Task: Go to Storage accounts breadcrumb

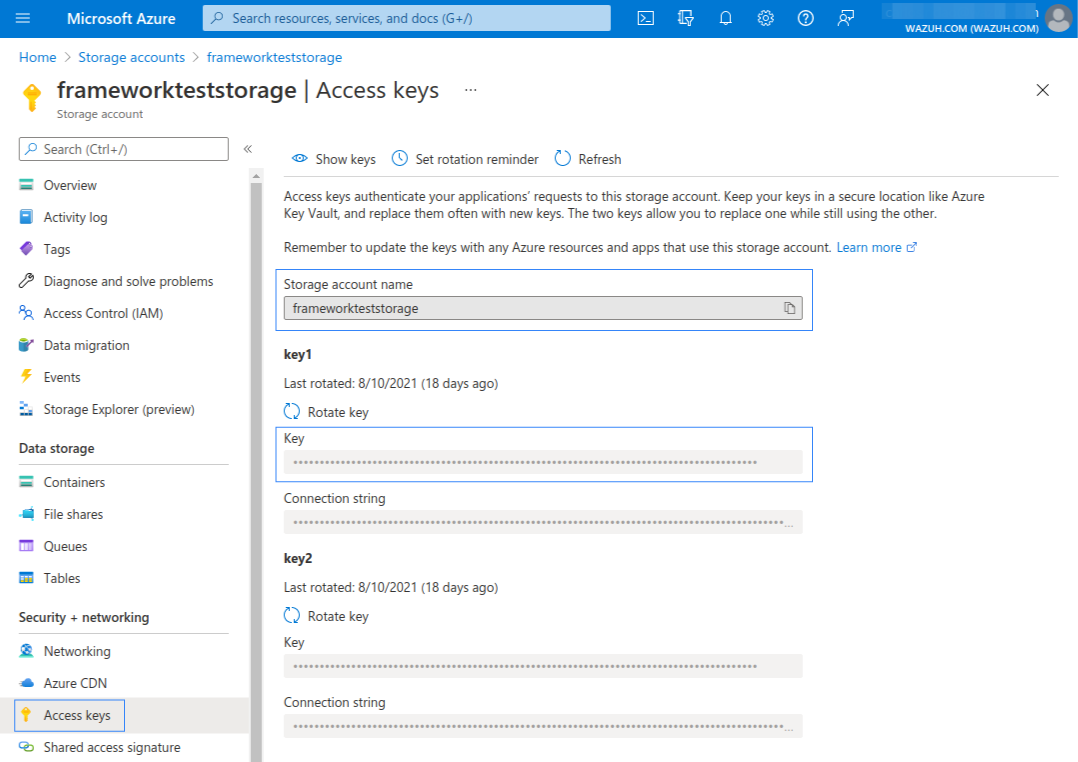Action: 131,57
